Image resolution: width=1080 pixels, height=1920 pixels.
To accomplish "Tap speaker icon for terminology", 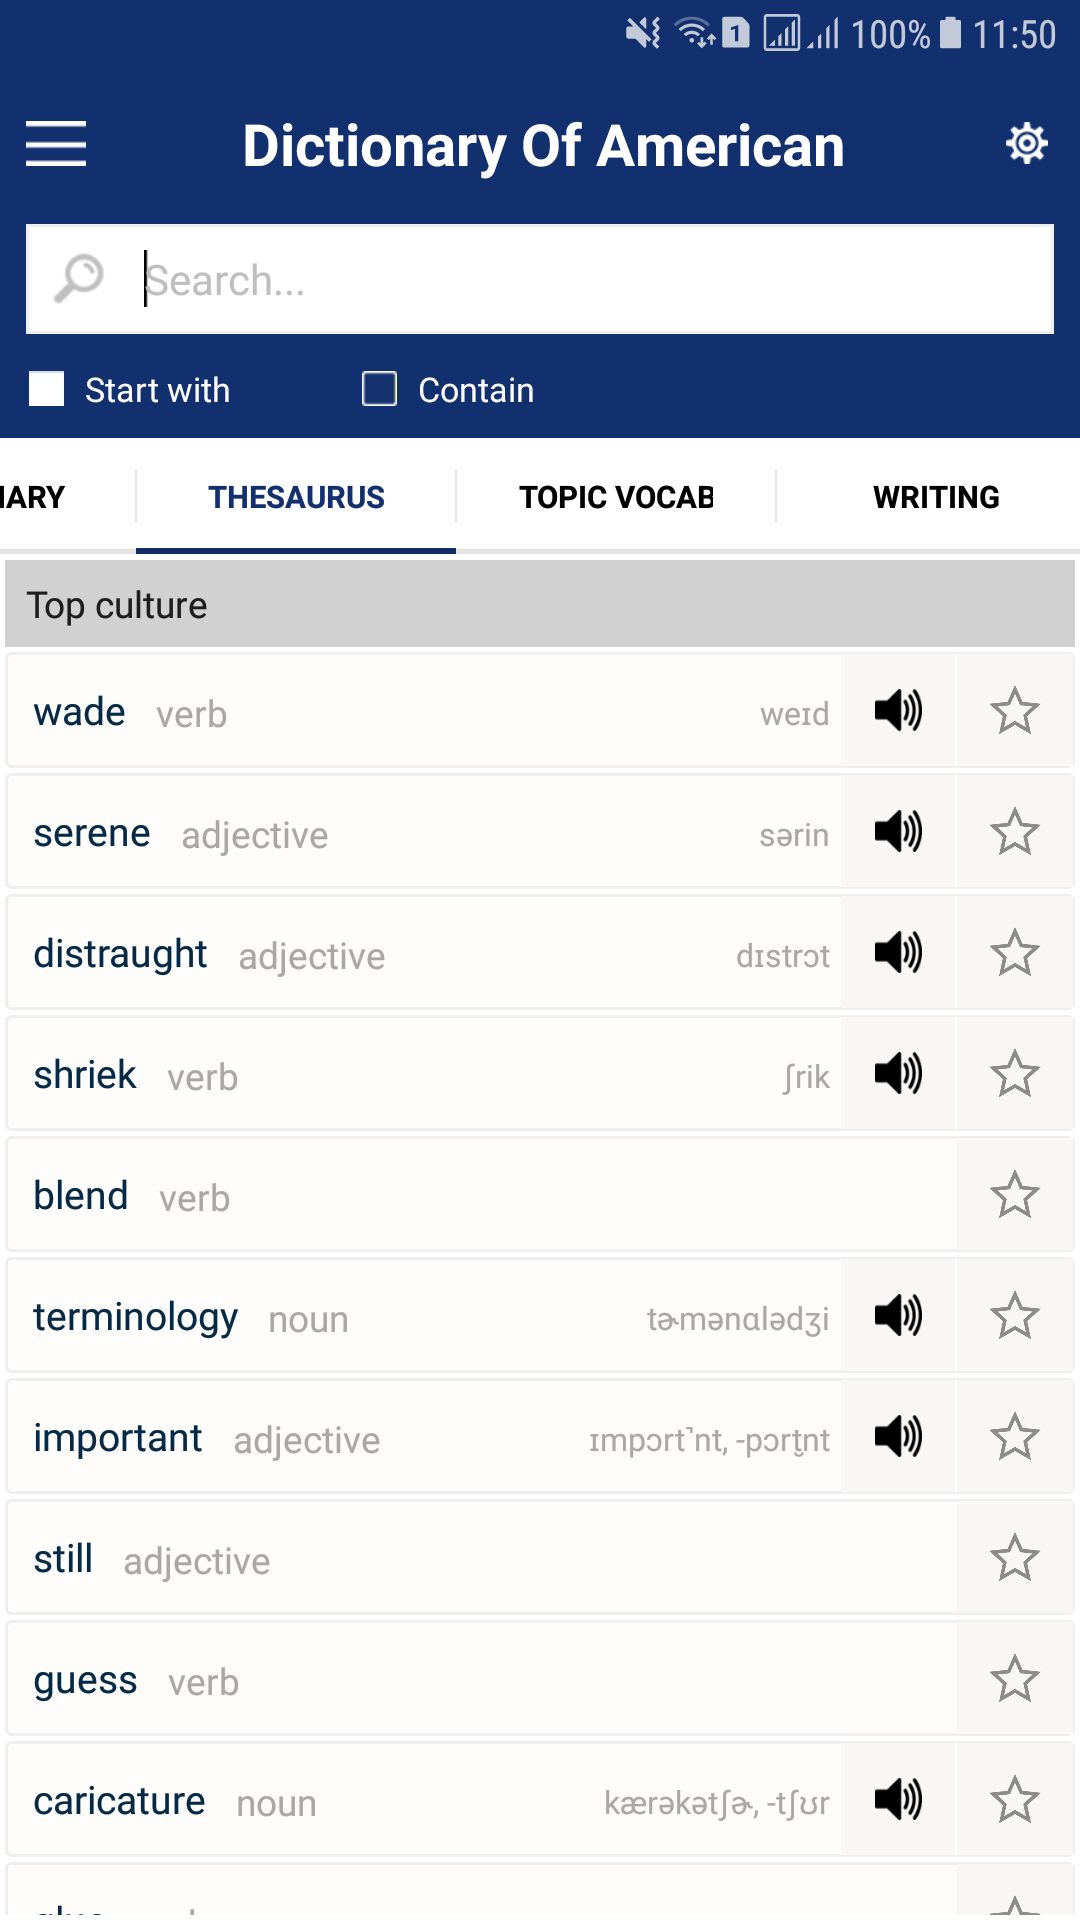I will (898, 1316).
